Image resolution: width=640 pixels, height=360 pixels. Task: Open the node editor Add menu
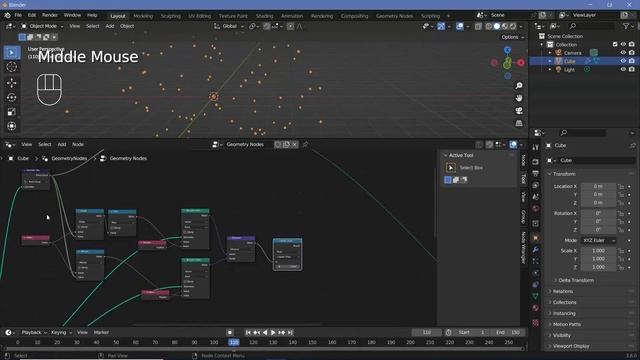tap(62, 144)
